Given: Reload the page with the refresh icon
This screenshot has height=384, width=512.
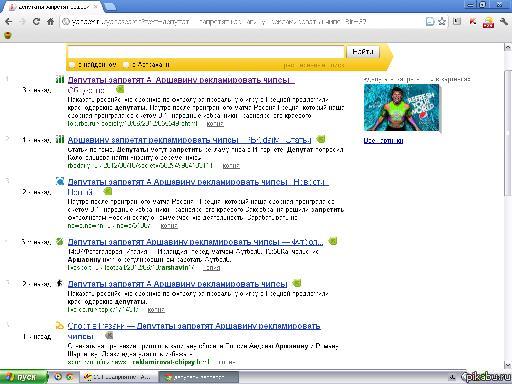Looking at the screenshot, I should click(36, 22).
